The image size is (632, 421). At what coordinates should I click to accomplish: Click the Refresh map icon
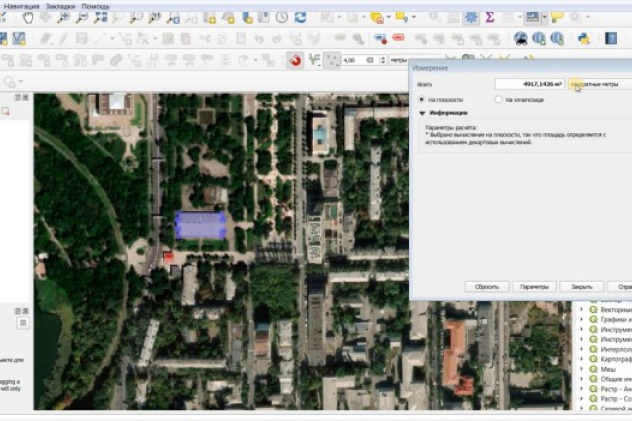click(x=300, y=17)
